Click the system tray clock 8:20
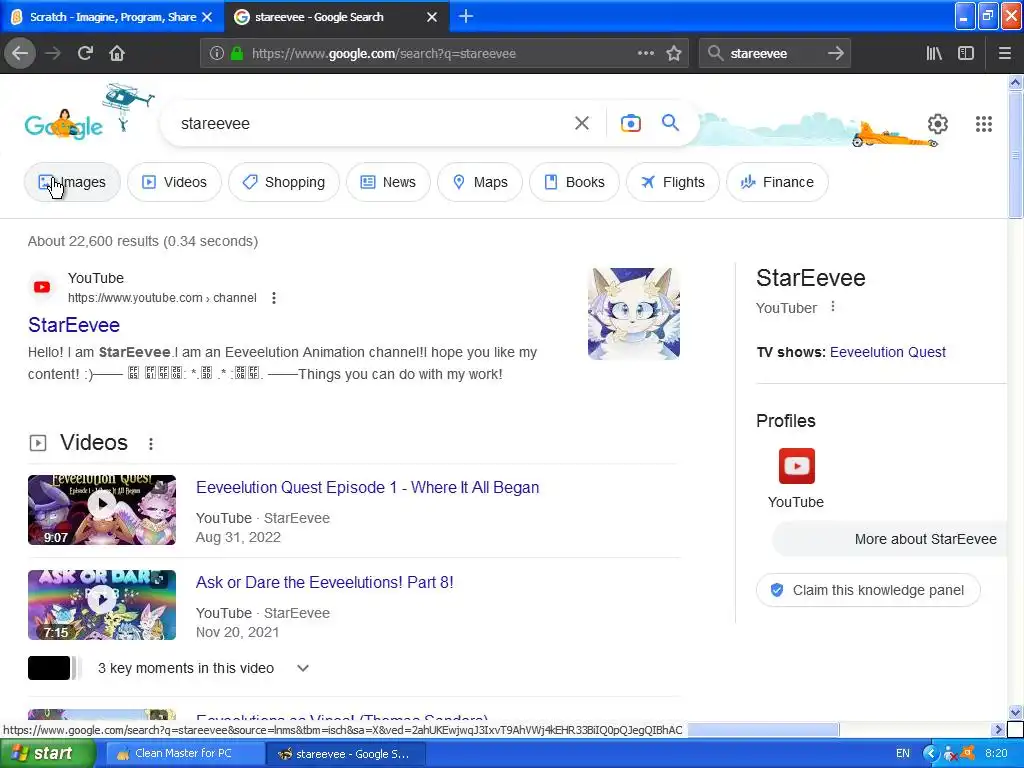This screenshot has height=768, width=1024. [x=996, y=754]
